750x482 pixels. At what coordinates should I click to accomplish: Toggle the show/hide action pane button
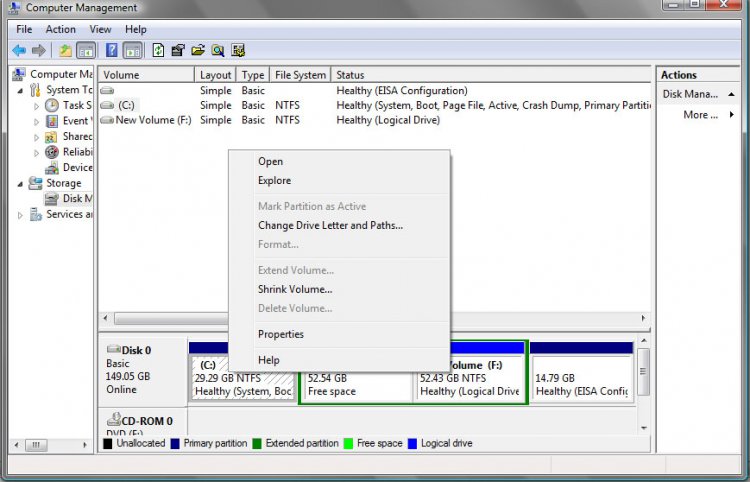click(x=133, y=50)
